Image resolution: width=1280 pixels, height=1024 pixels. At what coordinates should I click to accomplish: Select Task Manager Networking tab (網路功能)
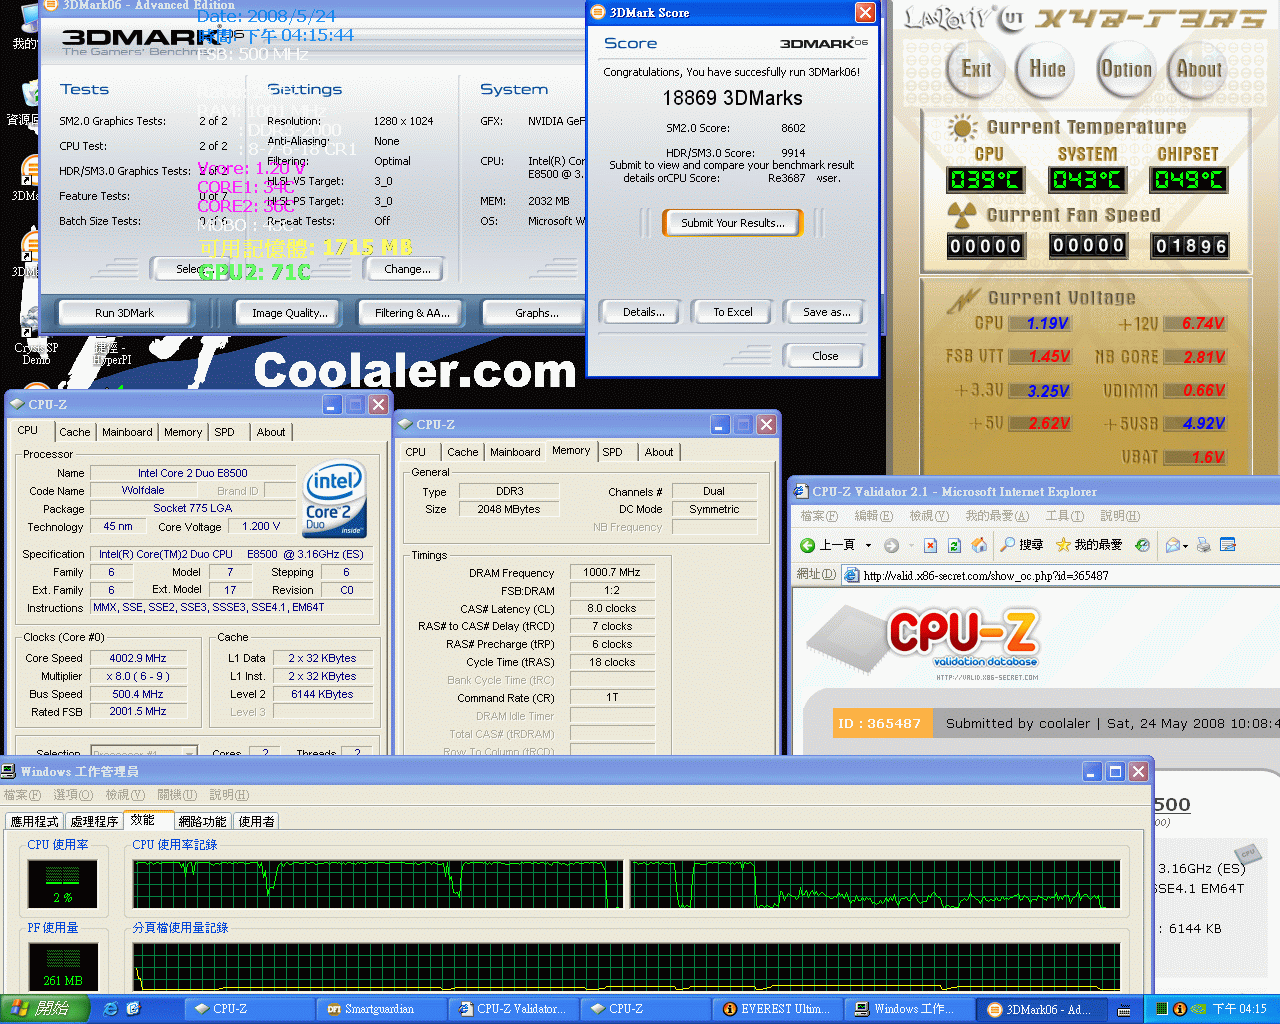point(202,821)
